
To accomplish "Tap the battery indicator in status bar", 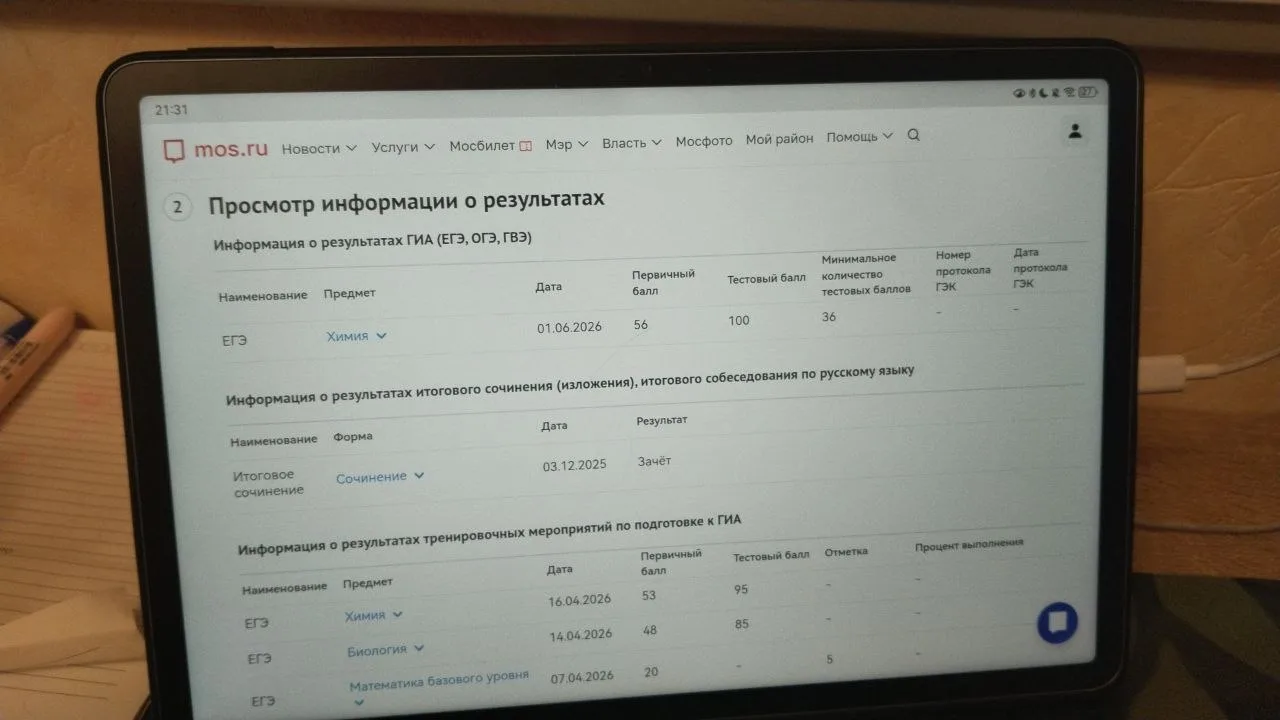I will click(1087, 93).
